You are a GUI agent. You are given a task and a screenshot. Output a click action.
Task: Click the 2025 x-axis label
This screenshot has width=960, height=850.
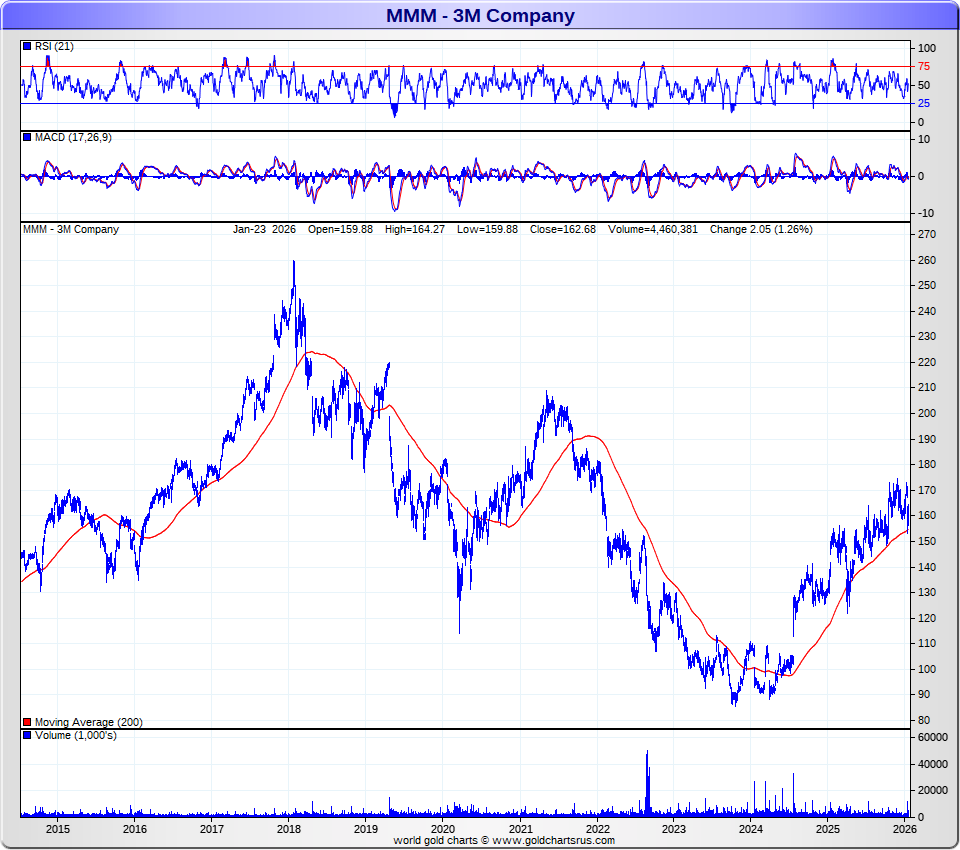point(828,829)
